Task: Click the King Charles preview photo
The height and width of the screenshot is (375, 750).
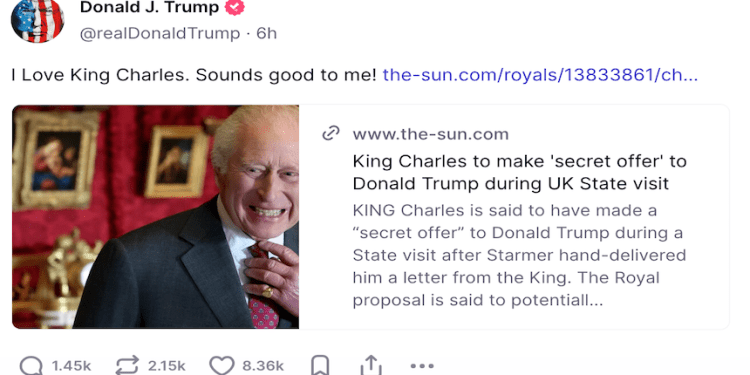Action: click(x=155, y=217)
